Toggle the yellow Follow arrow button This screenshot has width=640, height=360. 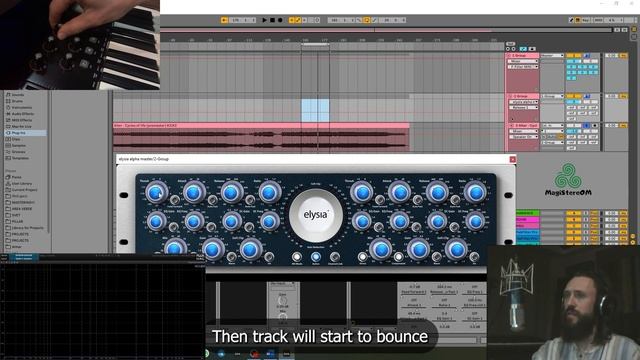click(x=224, y=20)
